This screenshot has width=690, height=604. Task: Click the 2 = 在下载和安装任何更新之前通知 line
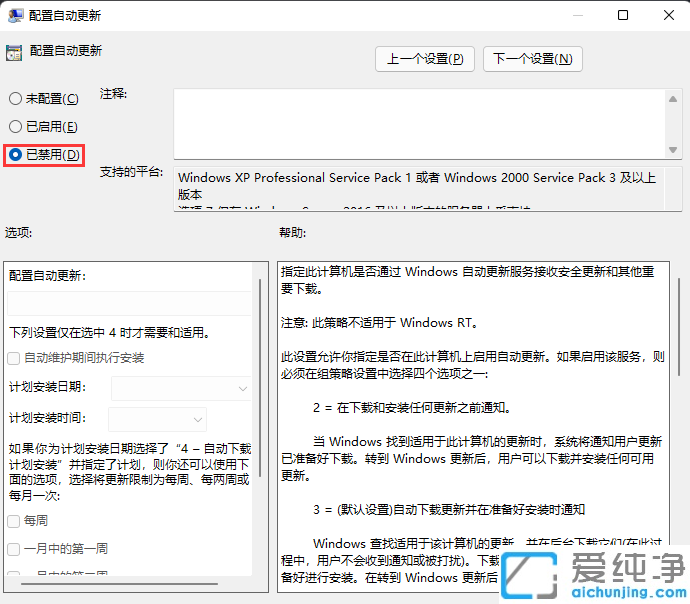coord(412,408)
